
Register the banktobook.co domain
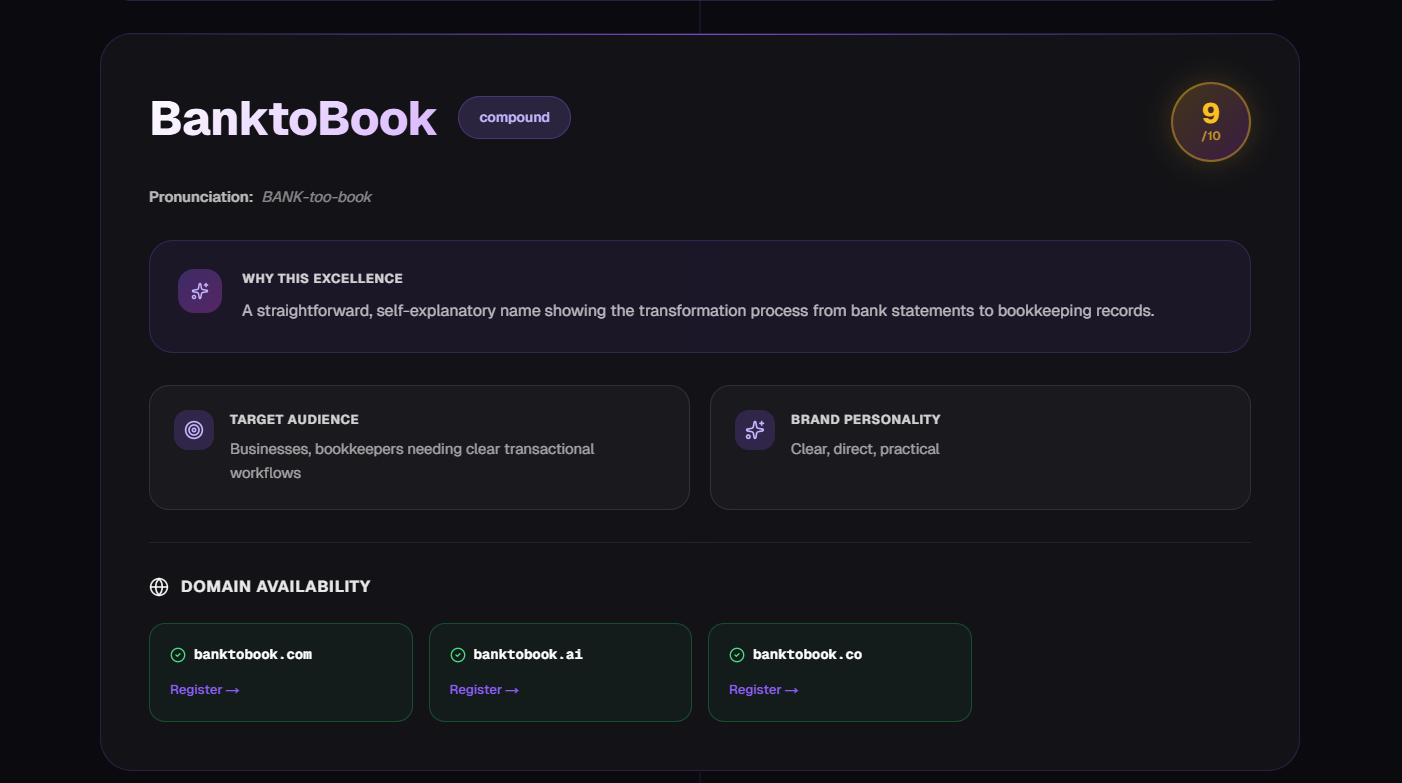pos(764,690)
